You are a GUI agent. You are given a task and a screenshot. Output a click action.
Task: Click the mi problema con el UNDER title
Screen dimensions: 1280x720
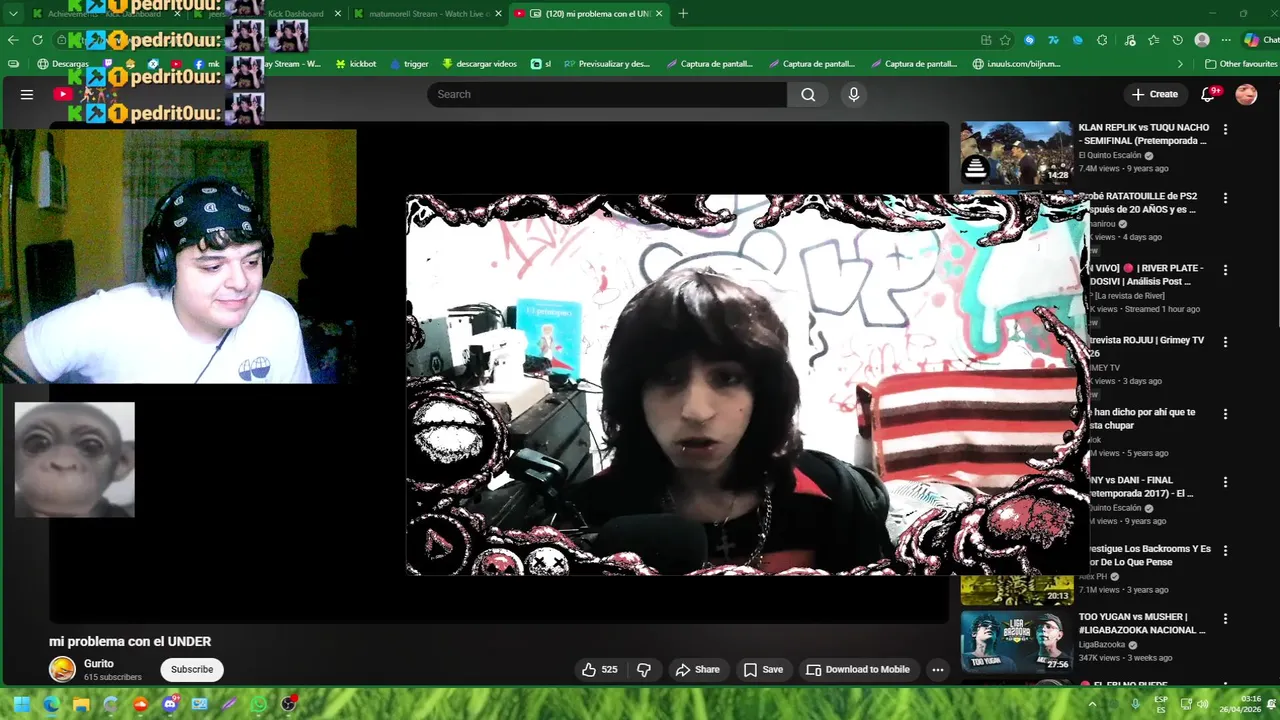click(x=130, y=642)
